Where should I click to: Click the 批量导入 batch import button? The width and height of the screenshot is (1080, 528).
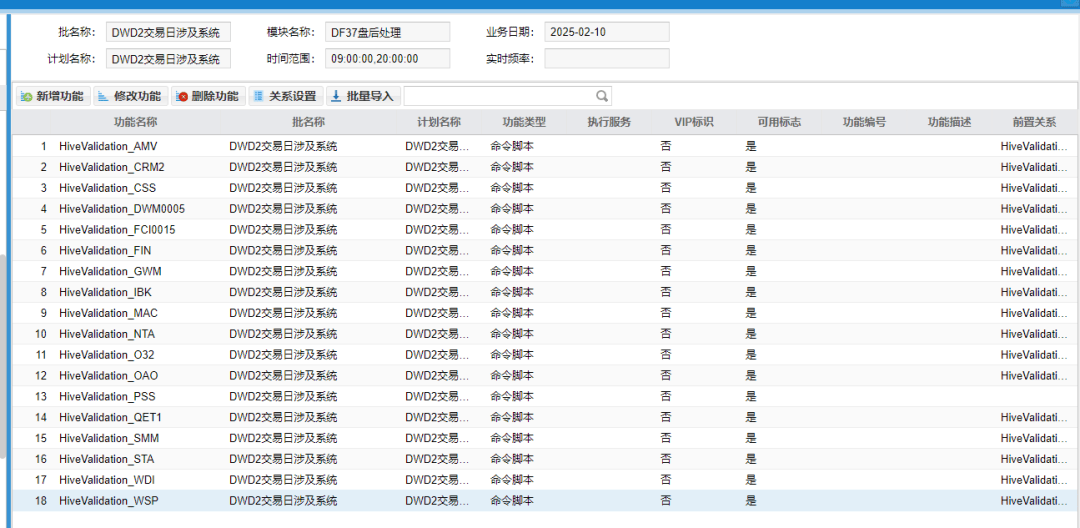coord(363,96)
